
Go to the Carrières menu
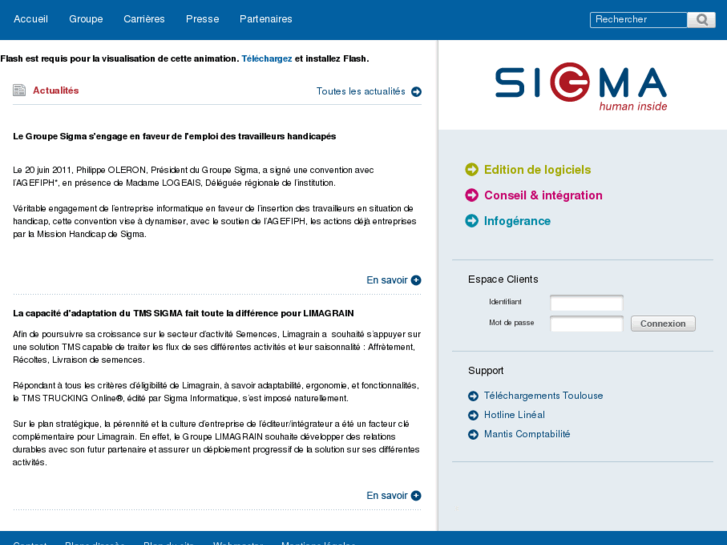point(144,19)
